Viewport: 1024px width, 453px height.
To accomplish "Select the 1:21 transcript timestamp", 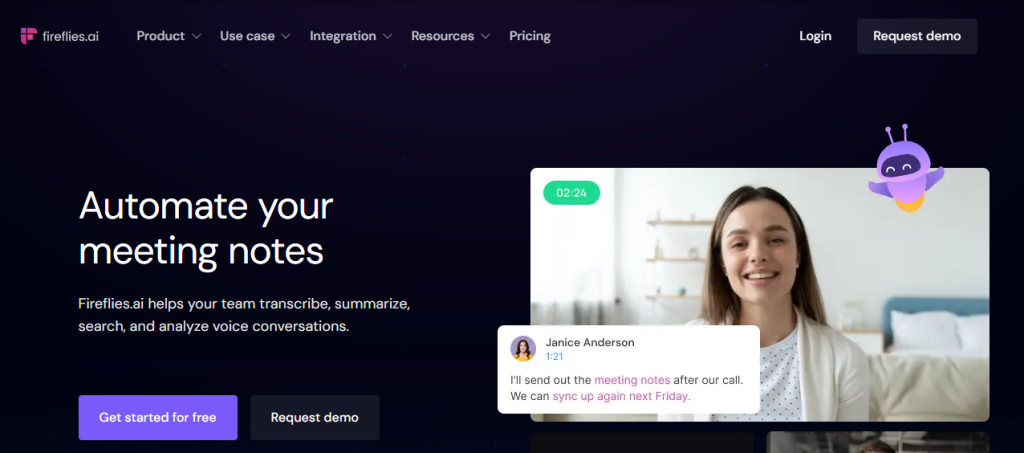I will click(554, 357).
